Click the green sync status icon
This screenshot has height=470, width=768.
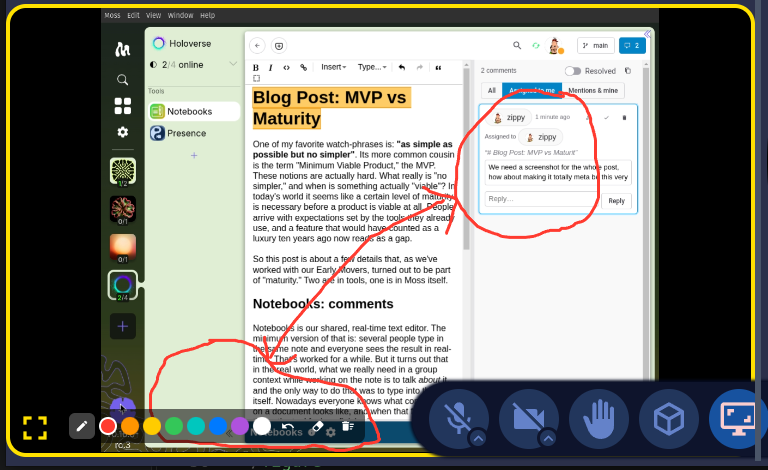click(536, 46)
